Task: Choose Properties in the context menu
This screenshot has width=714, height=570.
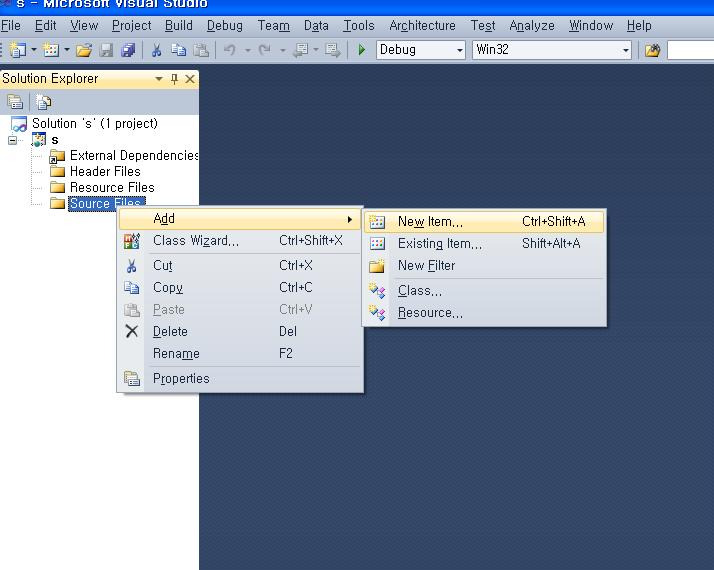Action: click(240, 379)
